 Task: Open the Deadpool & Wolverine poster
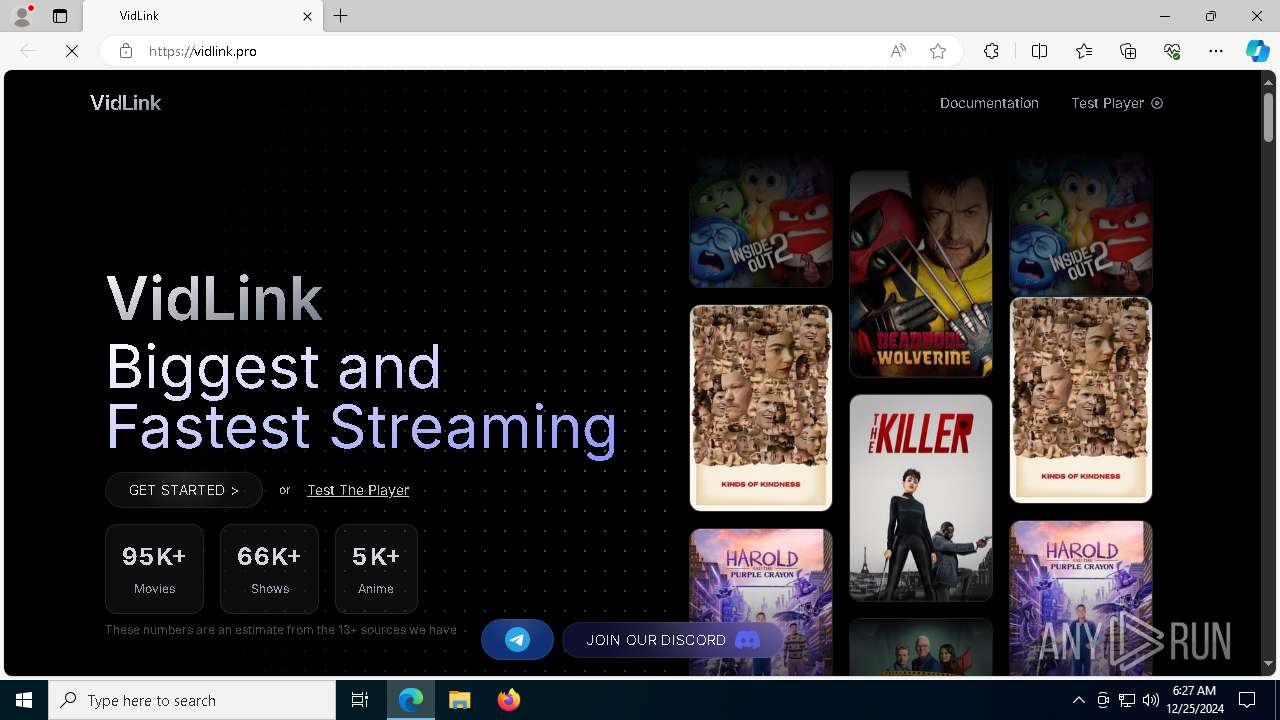point(921,273)
